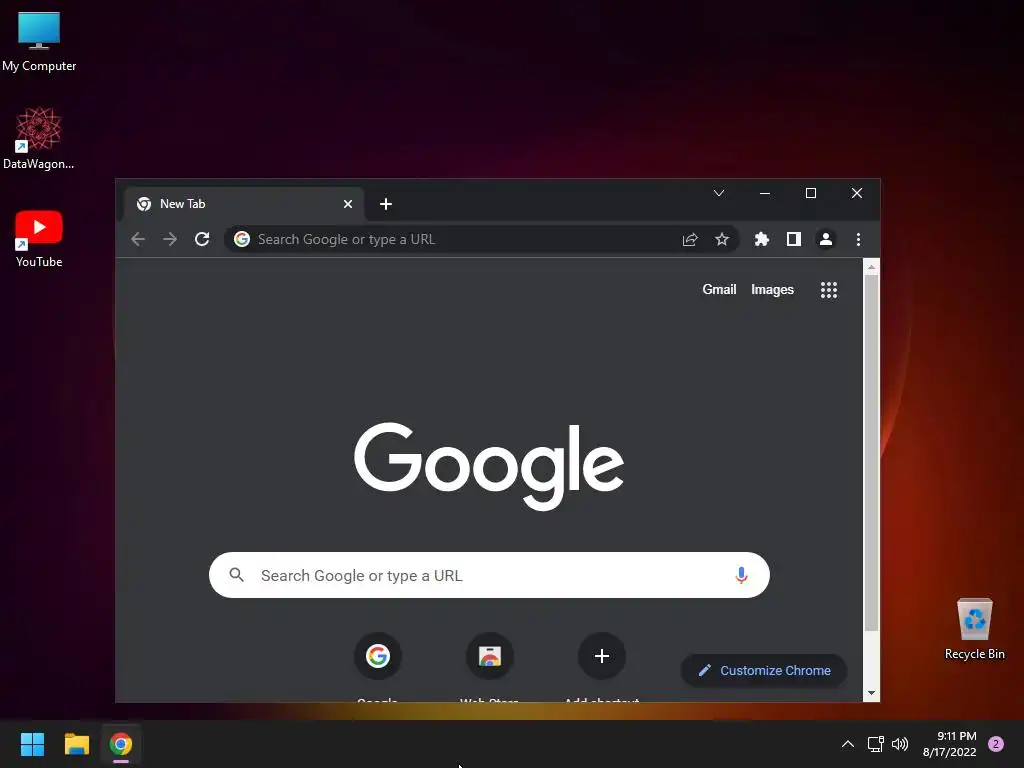This screenshot has width=1024, height=768.
Task: Start voice search with the microphone
Action: point(741,575)
